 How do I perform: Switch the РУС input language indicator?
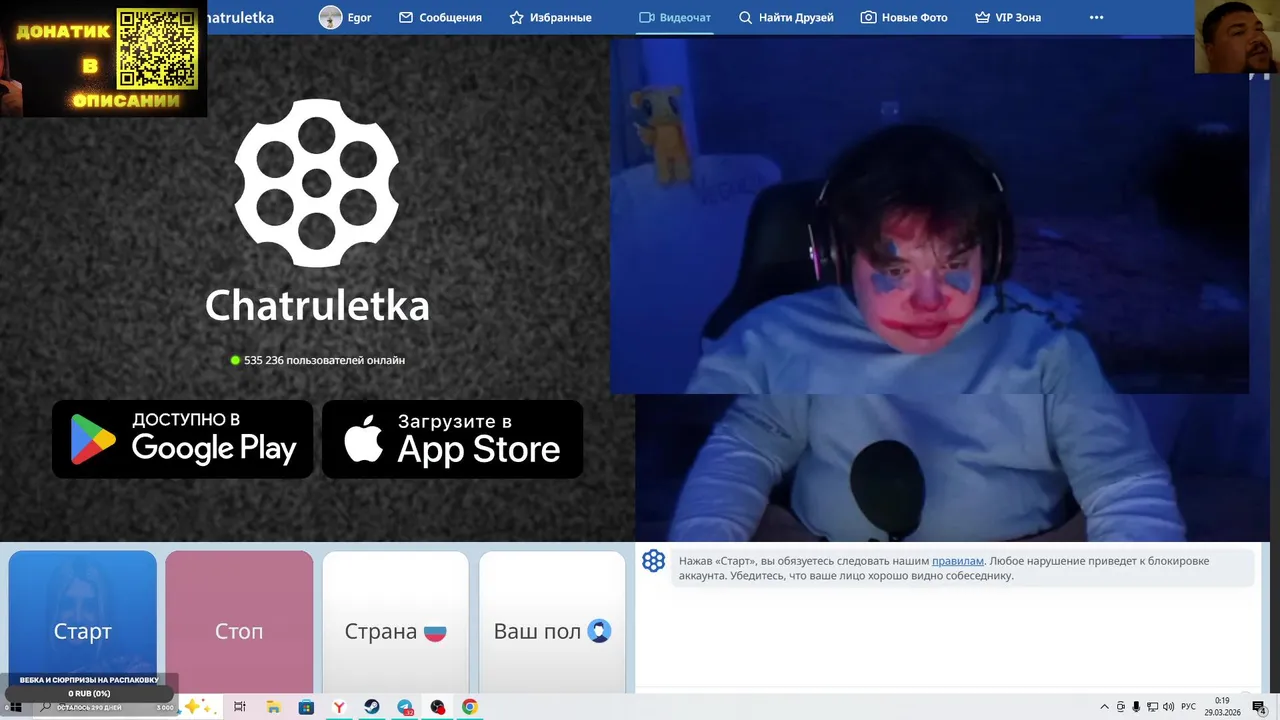[1188, 707]
